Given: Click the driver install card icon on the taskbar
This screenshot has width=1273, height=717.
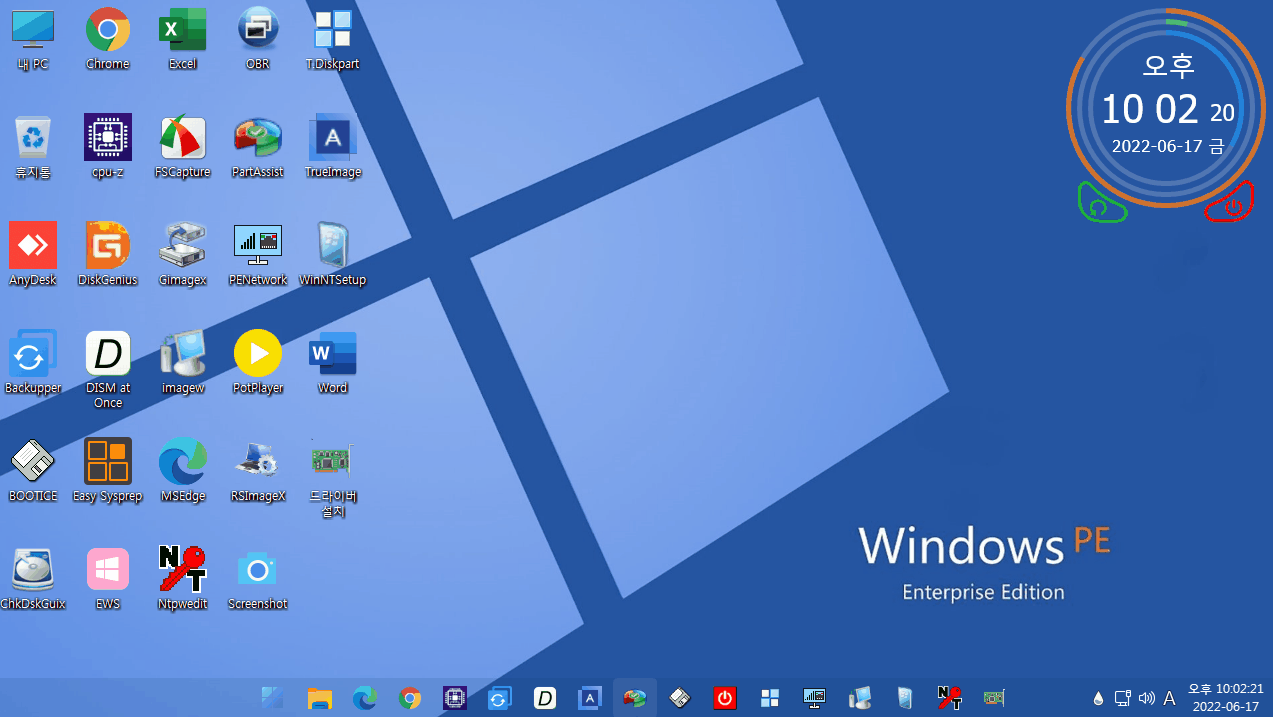Looking at the screenshot, I should [x=994, y=698].
